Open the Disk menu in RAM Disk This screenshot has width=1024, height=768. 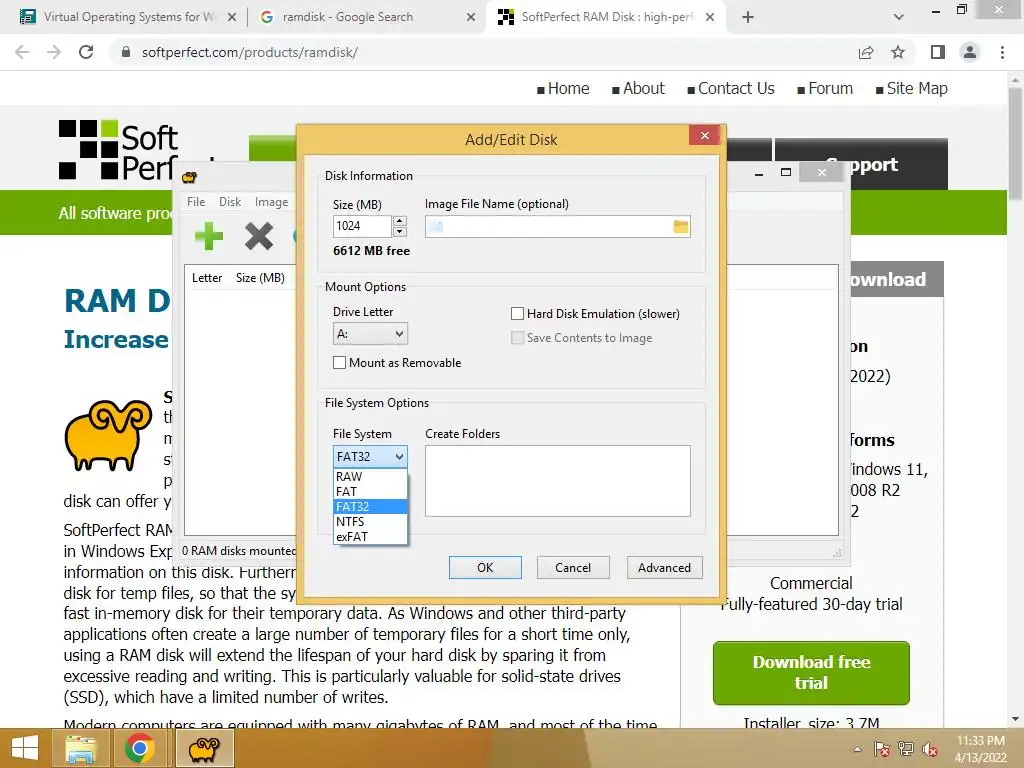point(230,202)
